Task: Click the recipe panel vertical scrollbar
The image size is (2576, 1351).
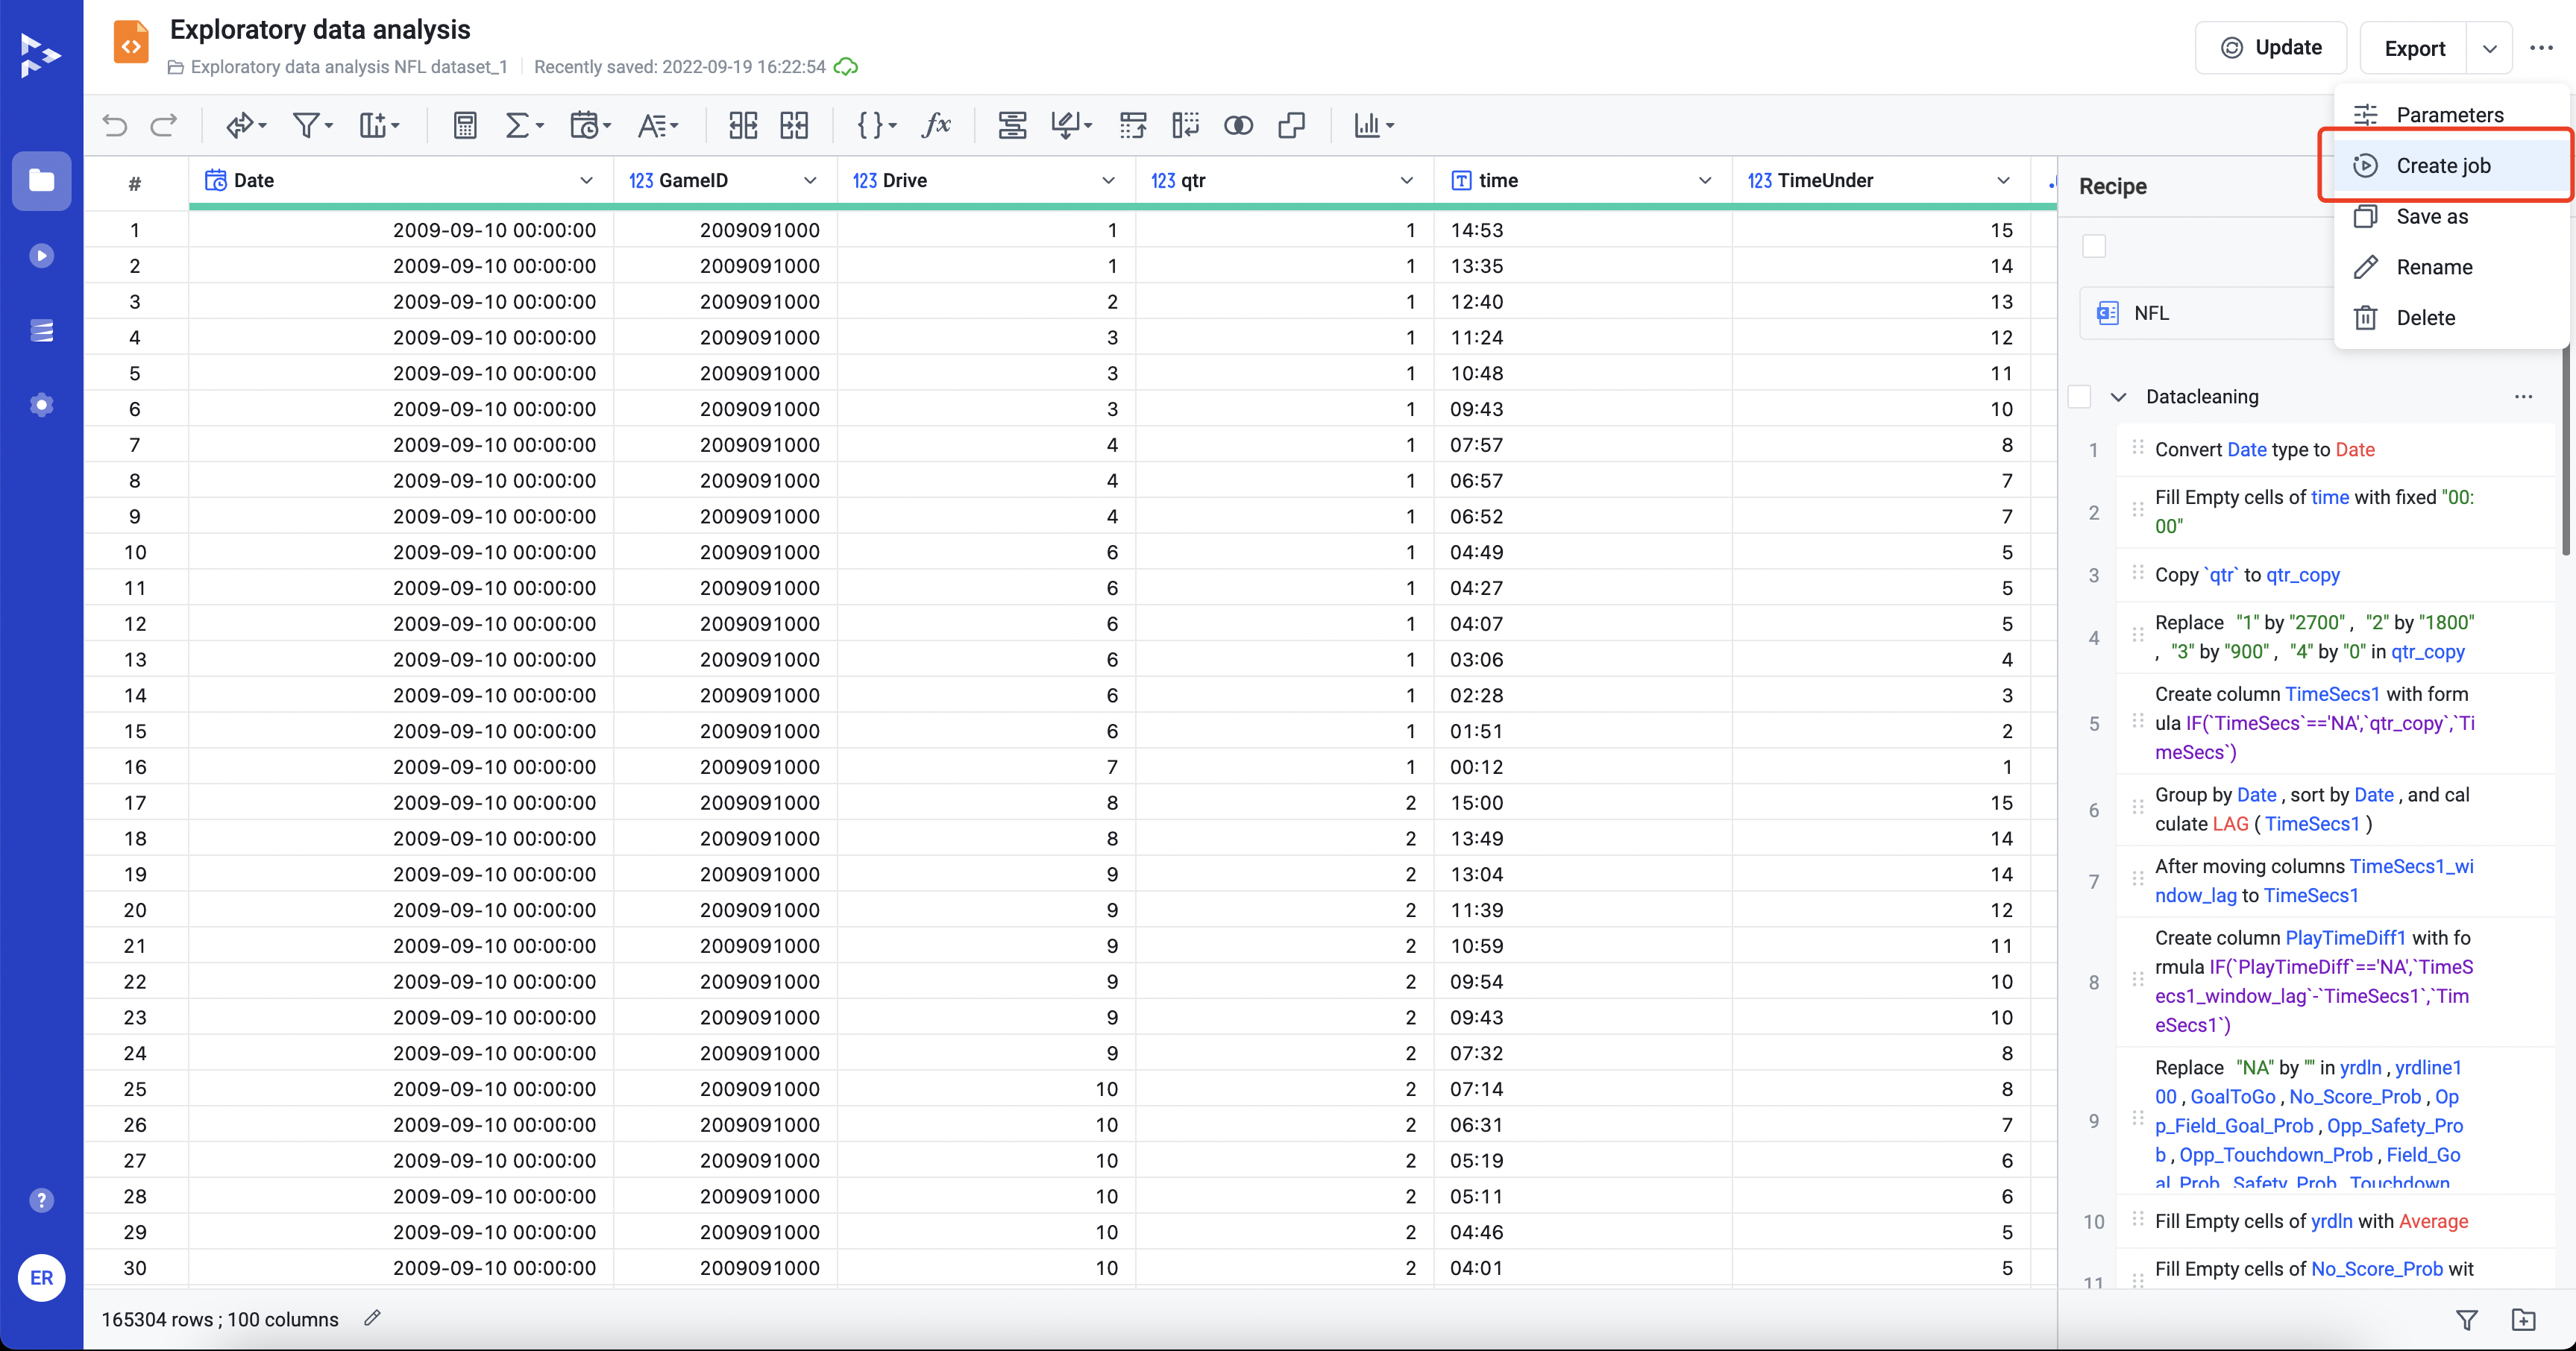Action: point(2567,450)
